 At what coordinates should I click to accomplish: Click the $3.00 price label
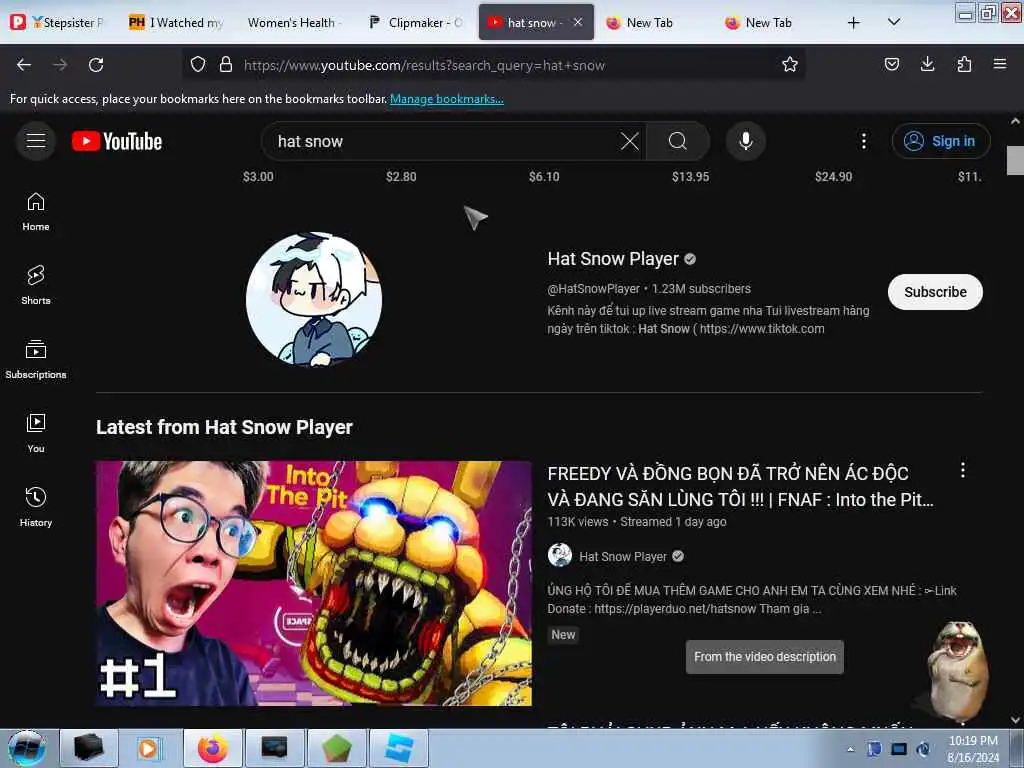pos(258,176)
